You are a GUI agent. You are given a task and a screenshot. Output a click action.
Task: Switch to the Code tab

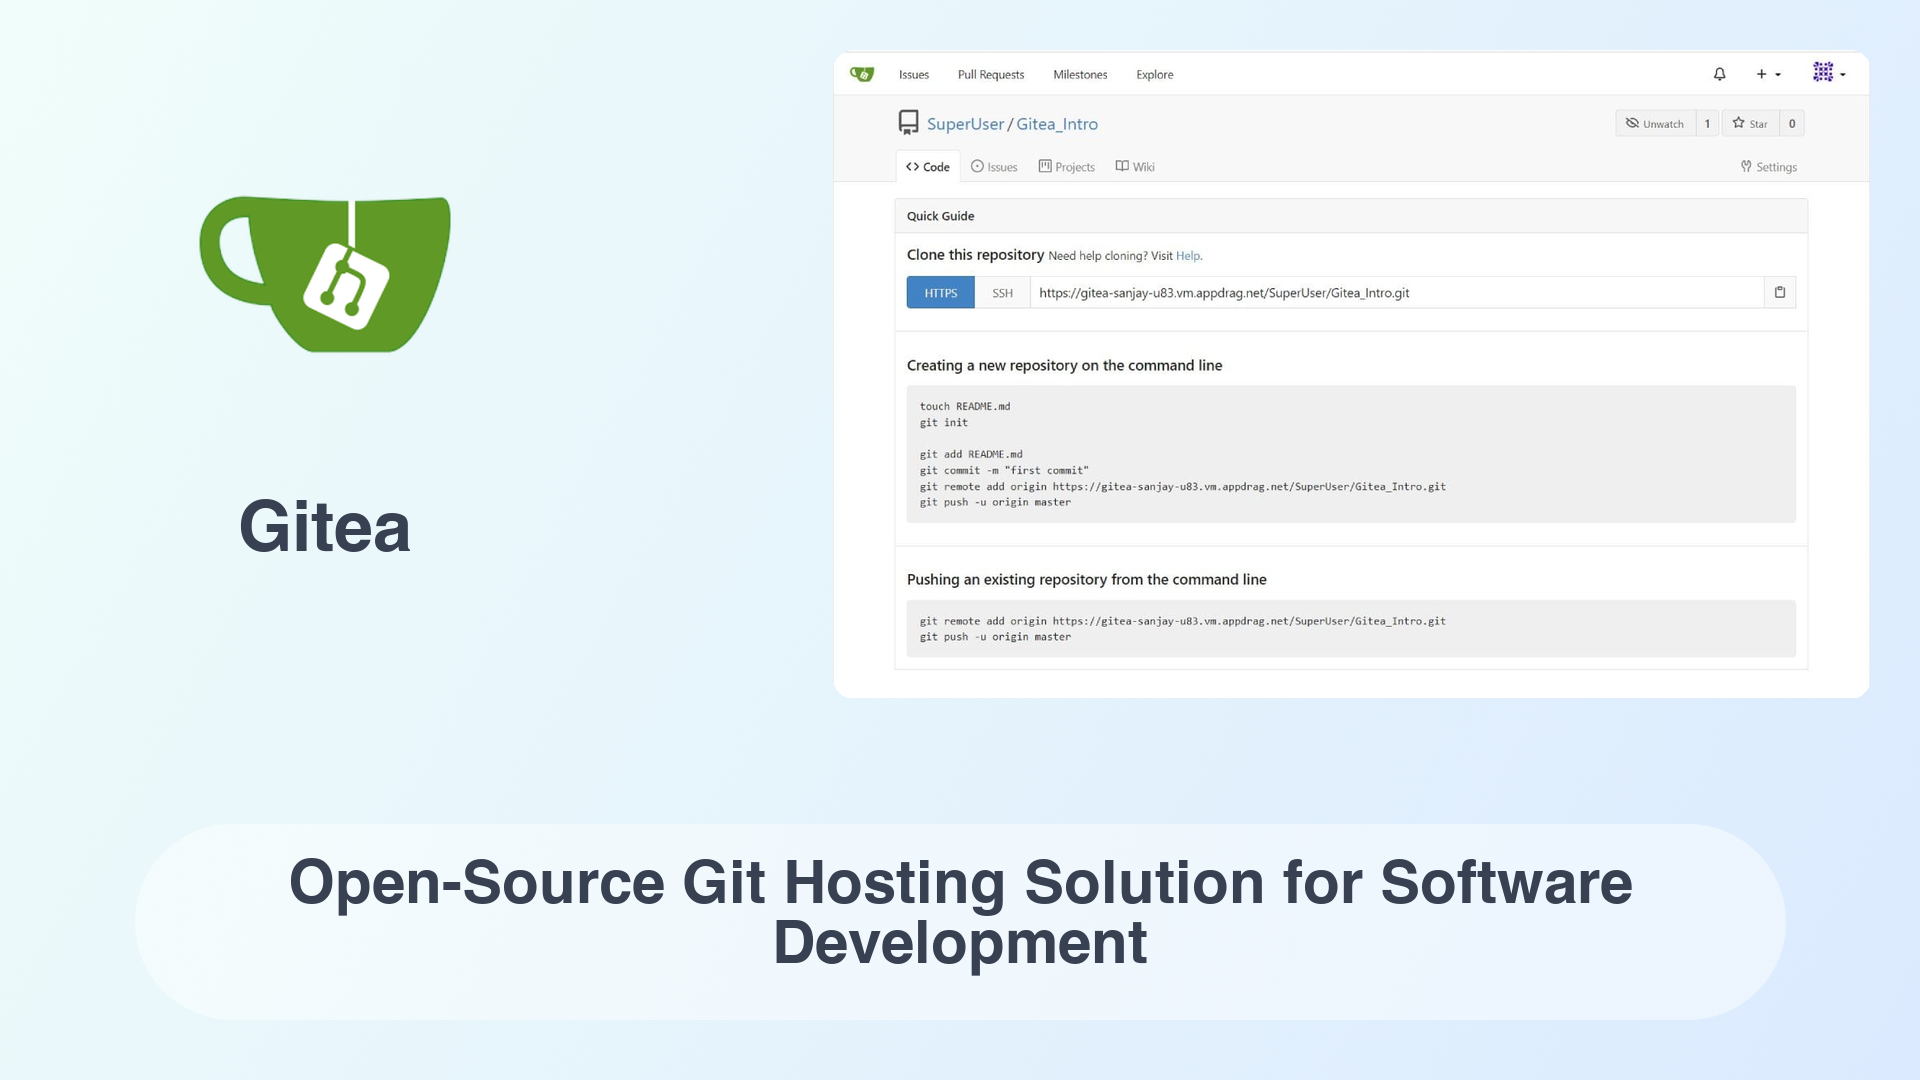click(928, 167)
